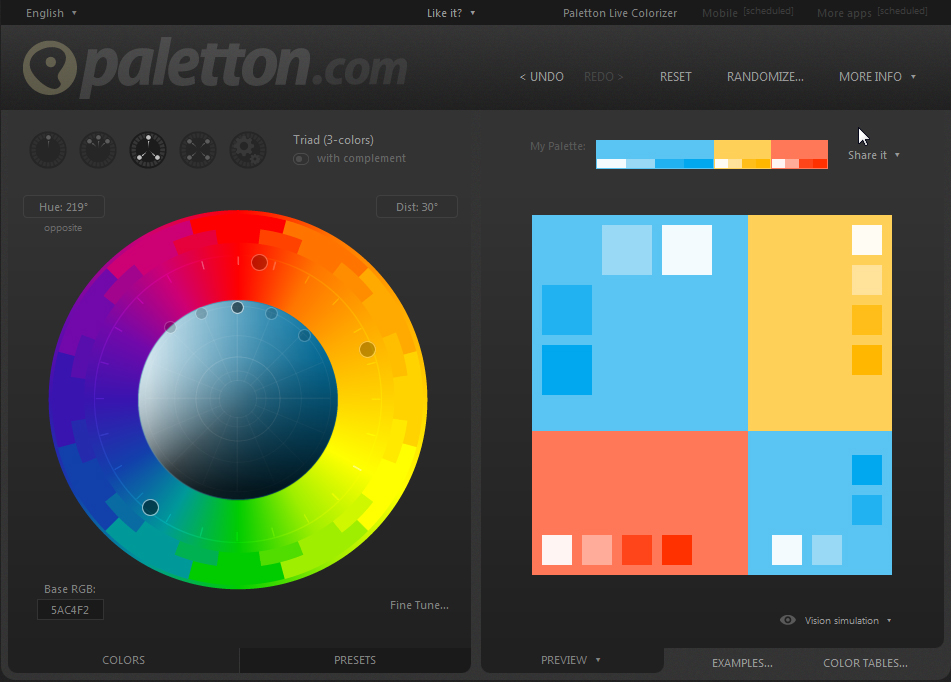951x682 pixels.
Task: Click the UNDO button
Action: click(541, 77)
